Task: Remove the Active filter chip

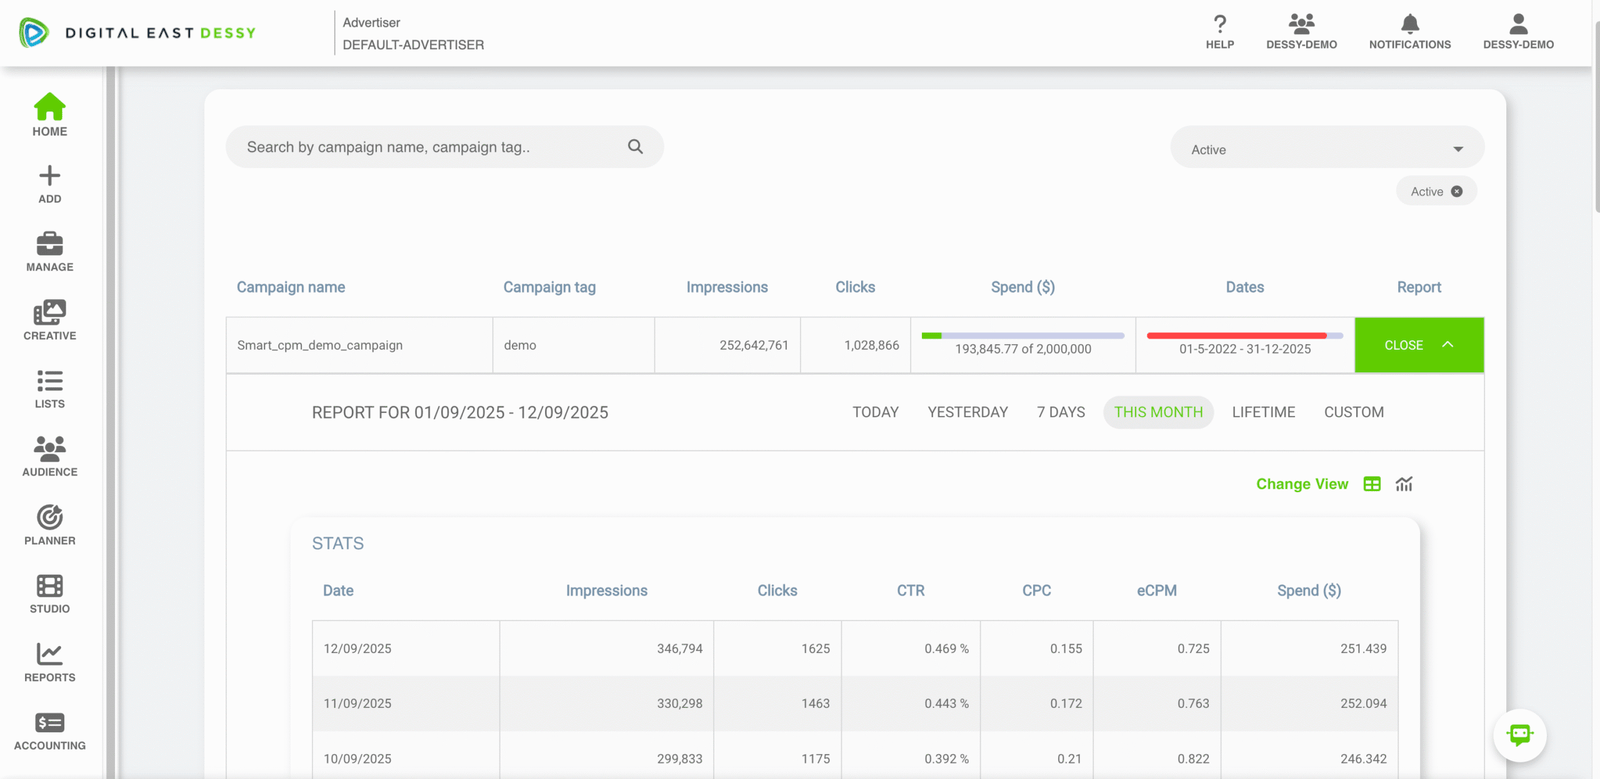Action: [x=1457, y=192]
